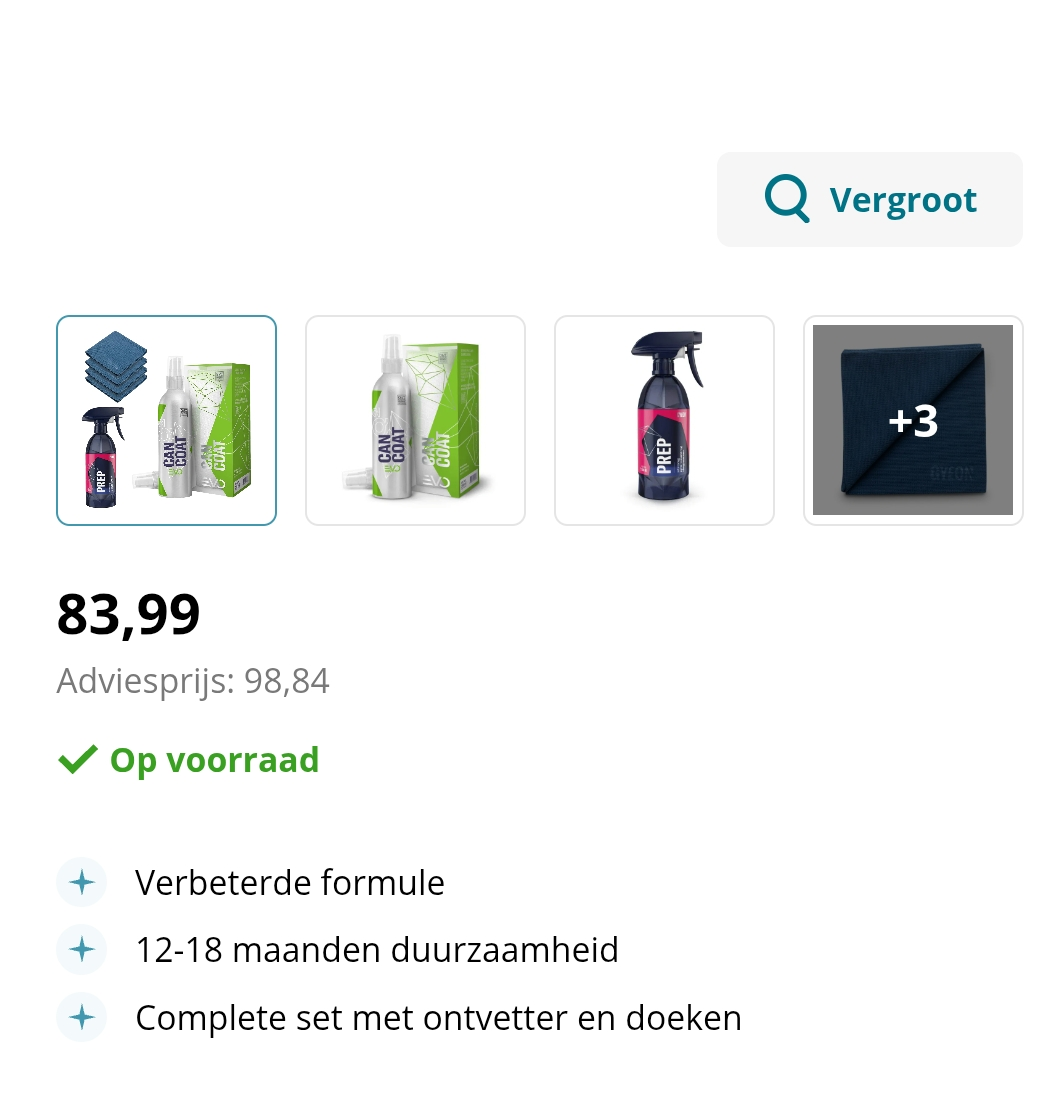The image size is (1046, 1112).
Task: Select the complete set thumbnail with cloths
Action: tap(167, 421)
